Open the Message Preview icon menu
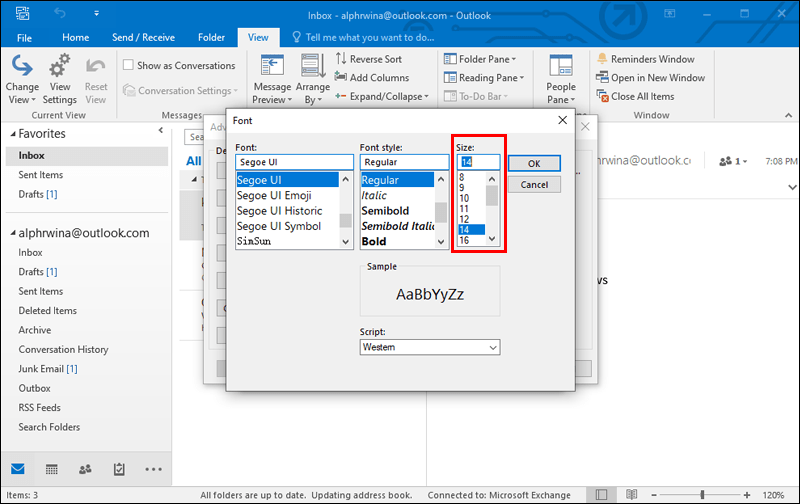Image resolution: width=800 pixels, height=504 pixels. tap(272, 66)
